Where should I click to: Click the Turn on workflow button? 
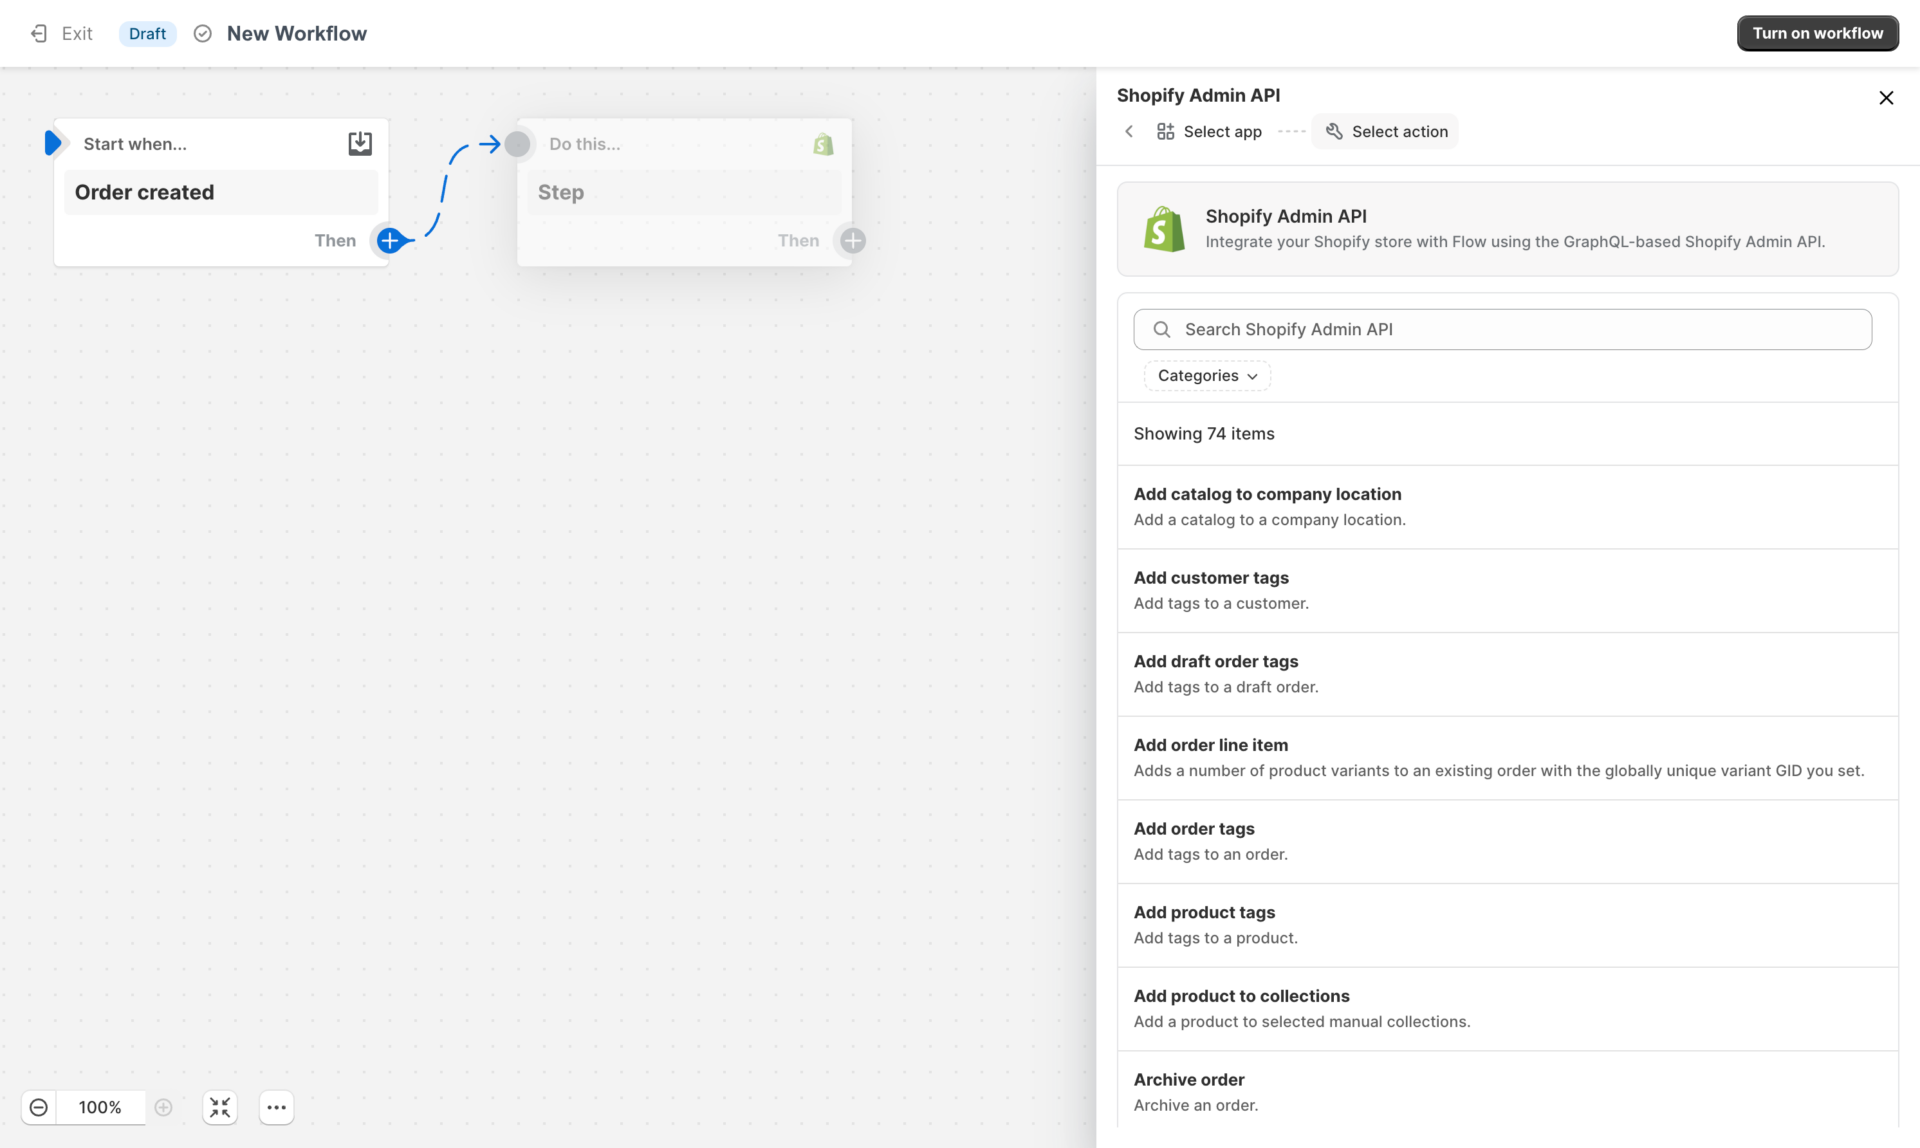pyautogui.click(x=1817, y=33)
